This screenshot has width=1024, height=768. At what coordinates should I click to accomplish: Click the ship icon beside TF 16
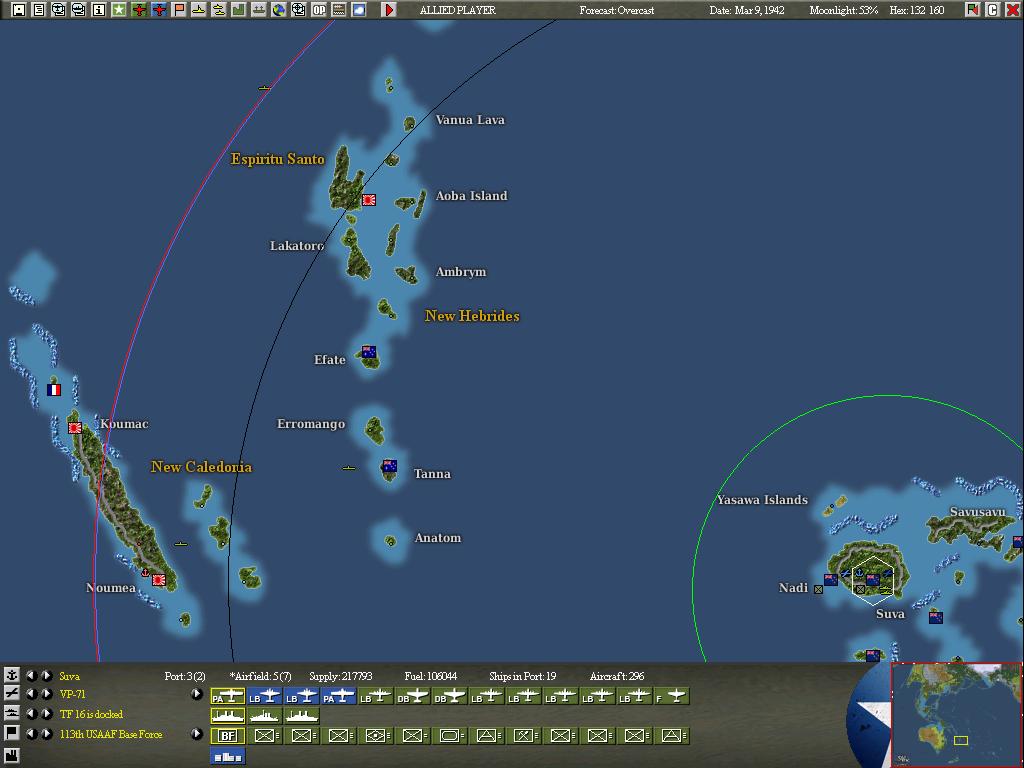click(x=11, y=712)
